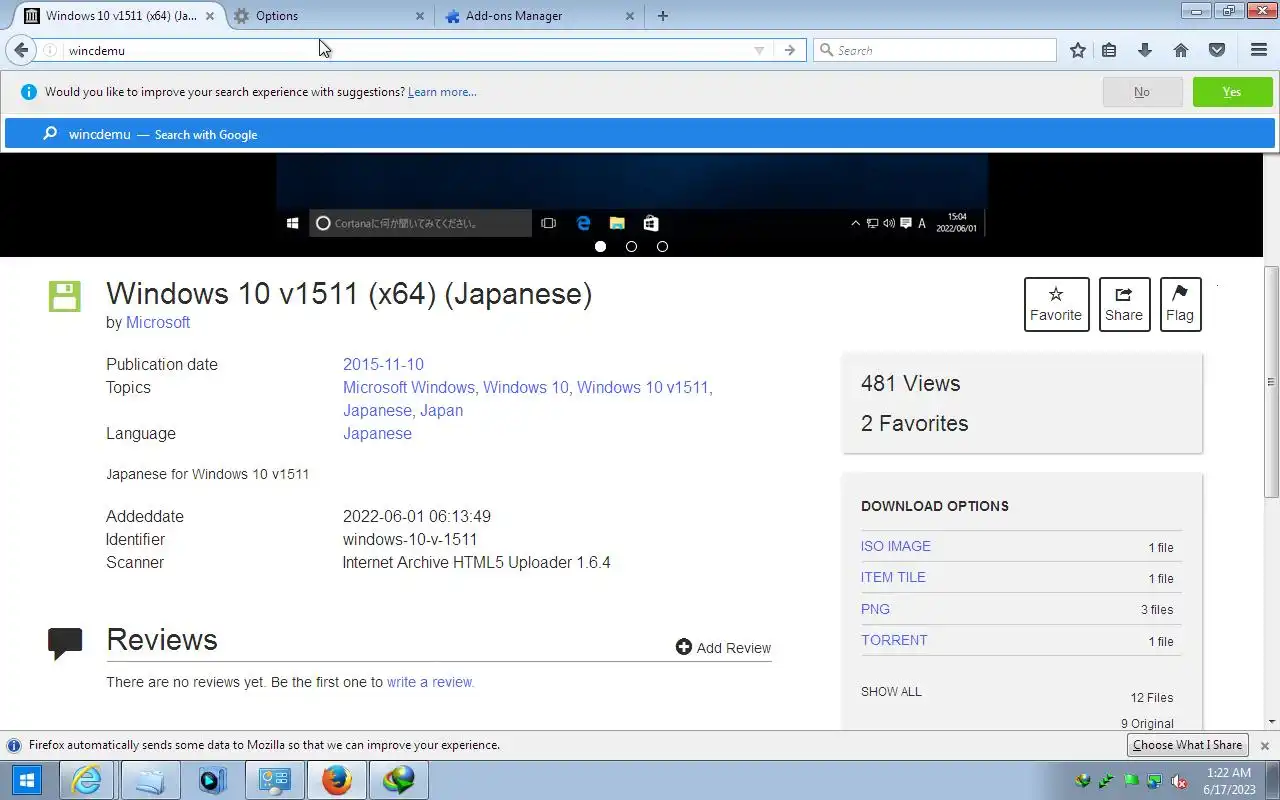Accept search suggestions with Yes button

coord(1232,92)
